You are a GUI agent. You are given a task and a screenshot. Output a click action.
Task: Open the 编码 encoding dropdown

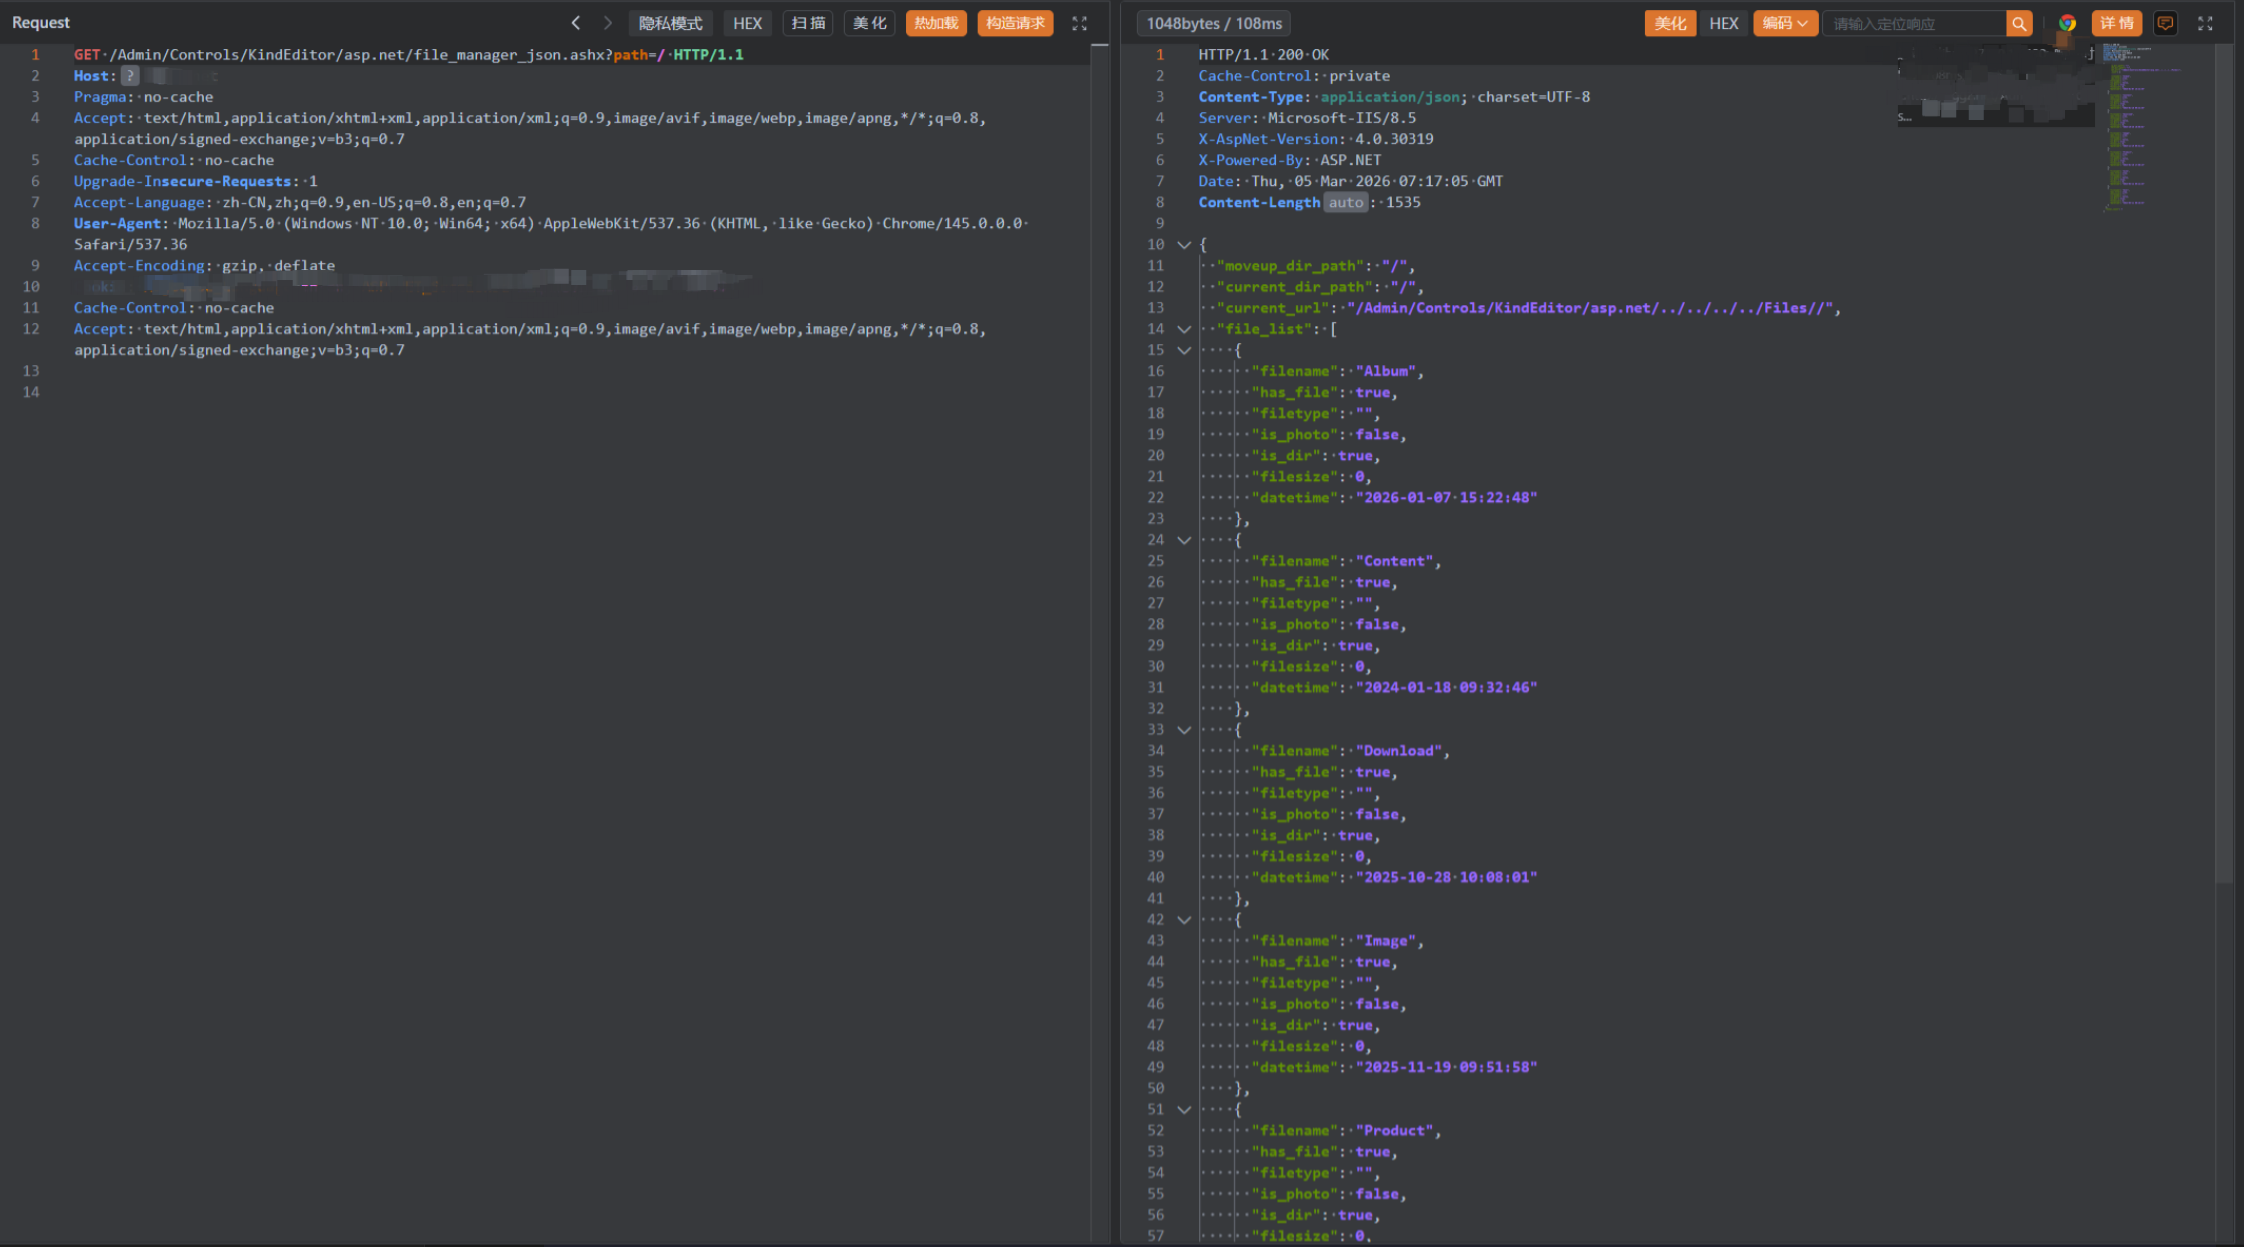[x=1784, y=23]
